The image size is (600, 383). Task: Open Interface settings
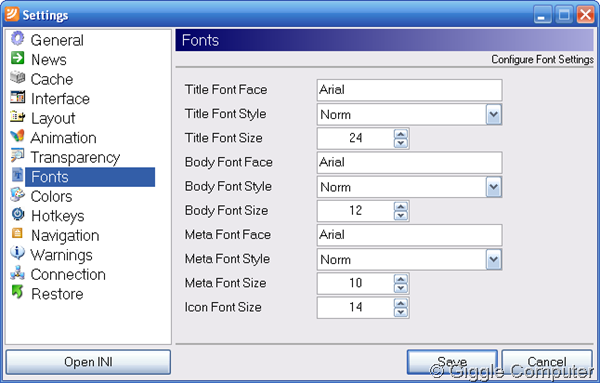coord(60,99)
